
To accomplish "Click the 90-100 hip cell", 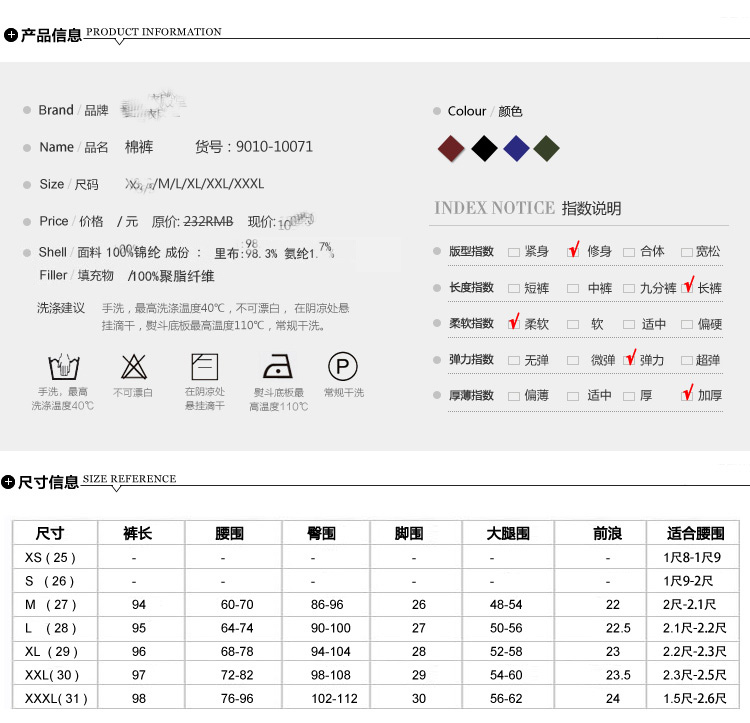I will 331,628.
